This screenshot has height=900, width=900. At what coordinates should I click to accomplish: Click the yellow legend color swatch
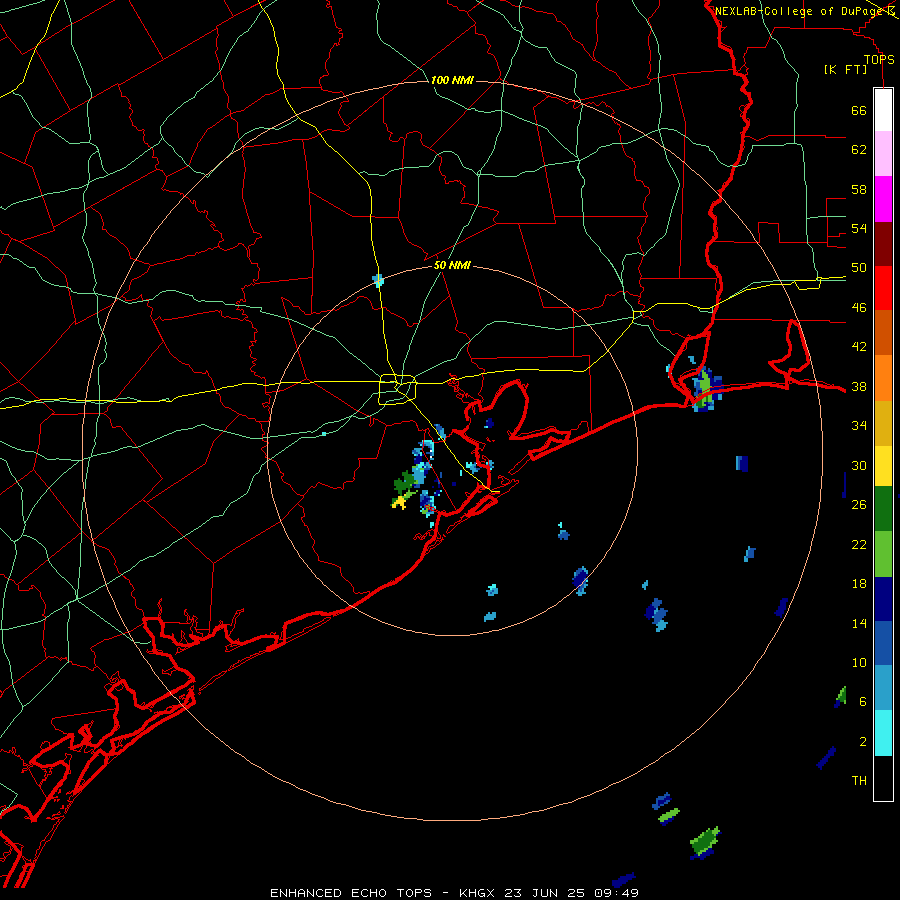(883, 467)
